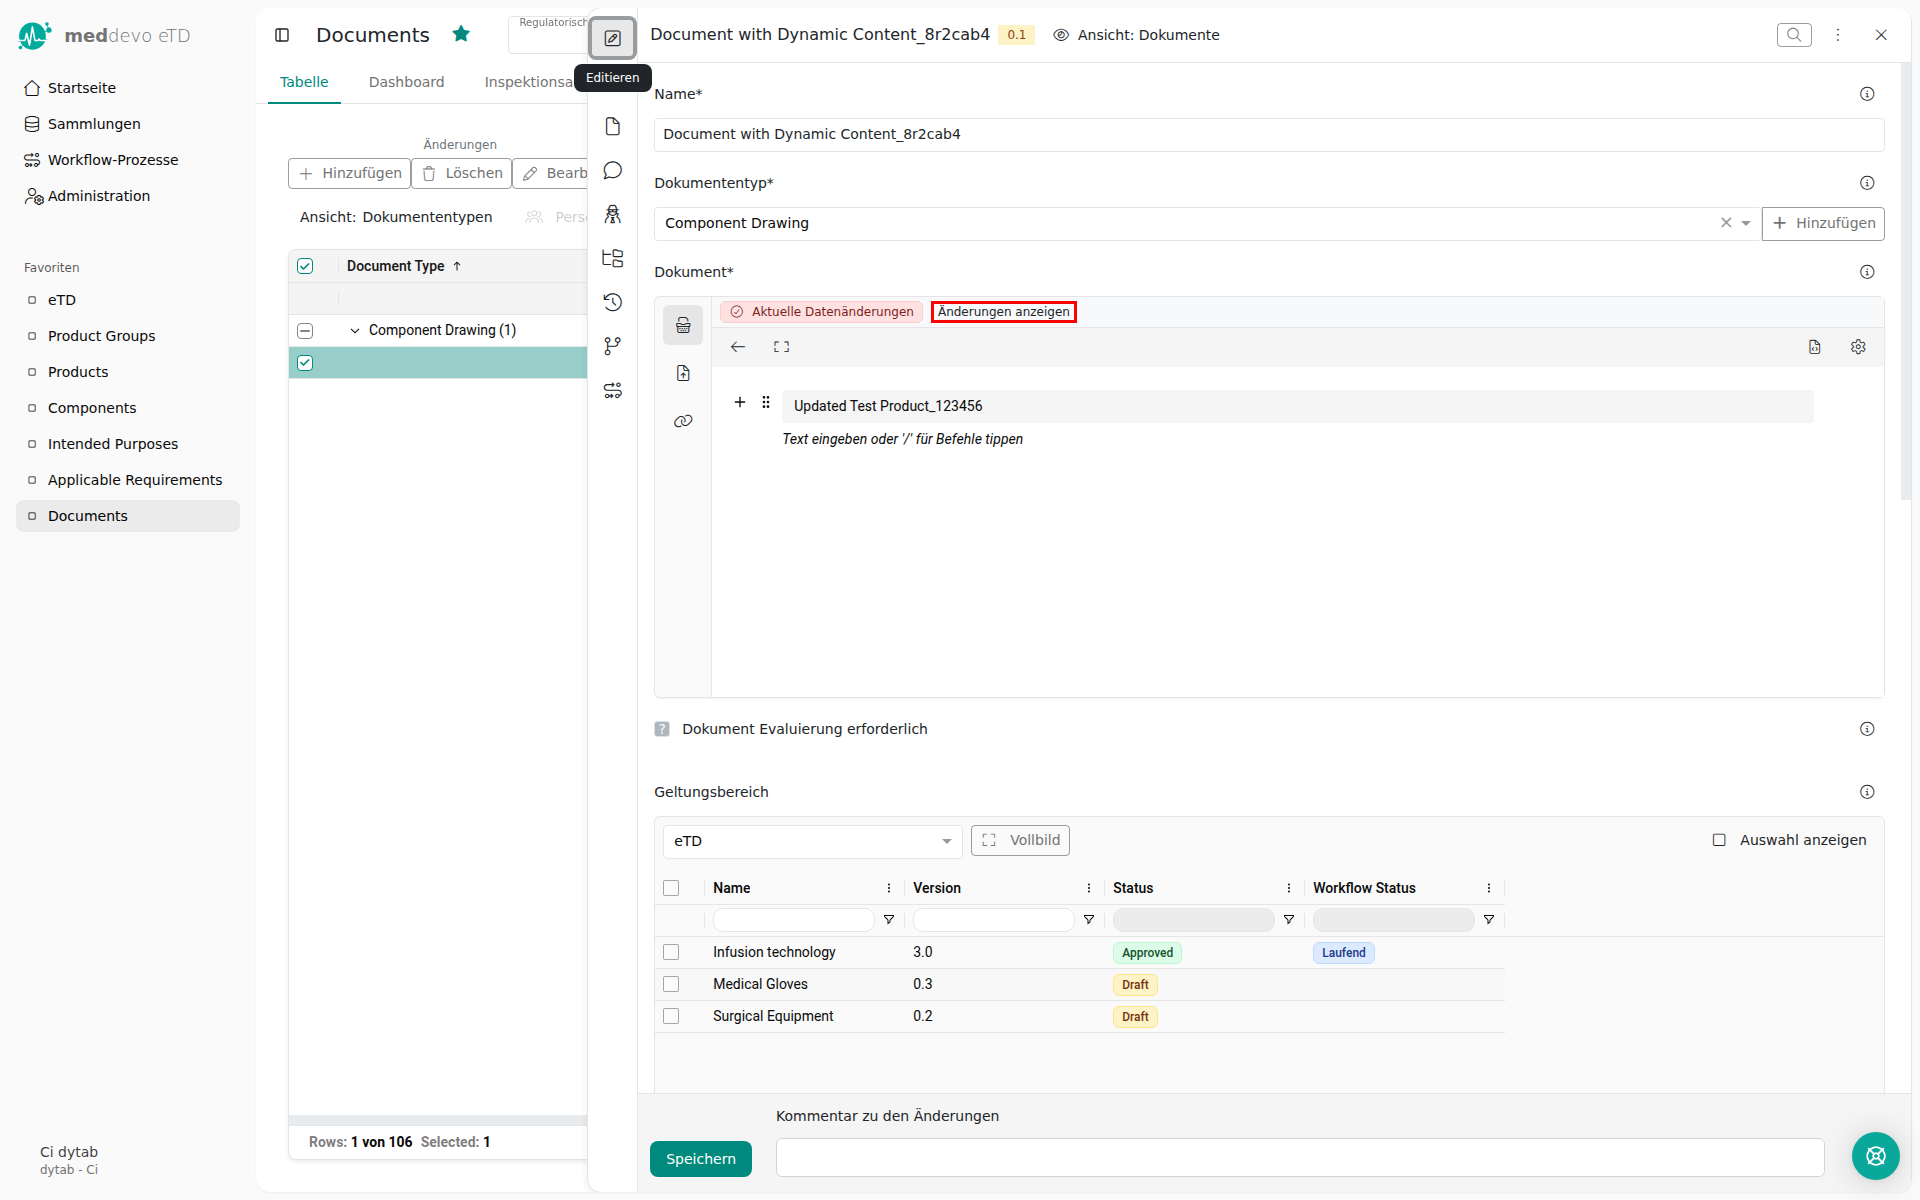
Task: Open the history clock icon in side strip
Action: pyautogui.click(x=612, y=302)
